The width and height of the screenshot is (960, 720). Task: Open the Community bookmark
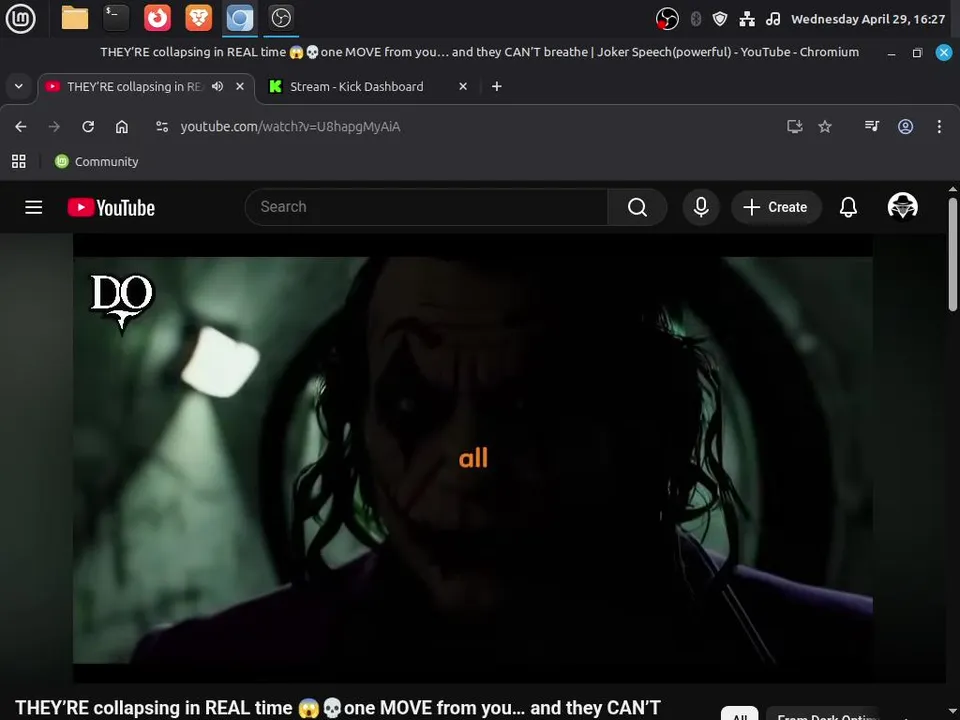coord(97,162)
